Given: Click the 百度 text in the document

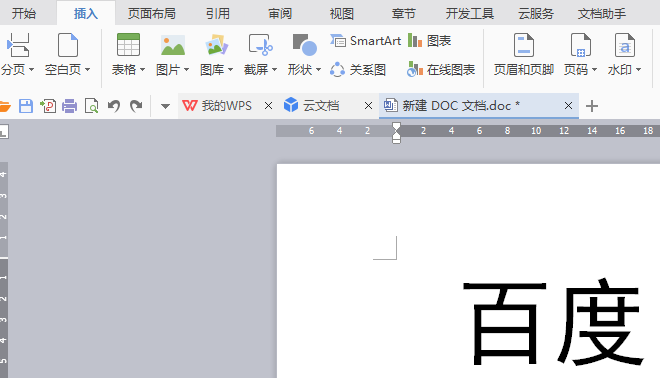Looking at the screenshot, I should 553,322.
